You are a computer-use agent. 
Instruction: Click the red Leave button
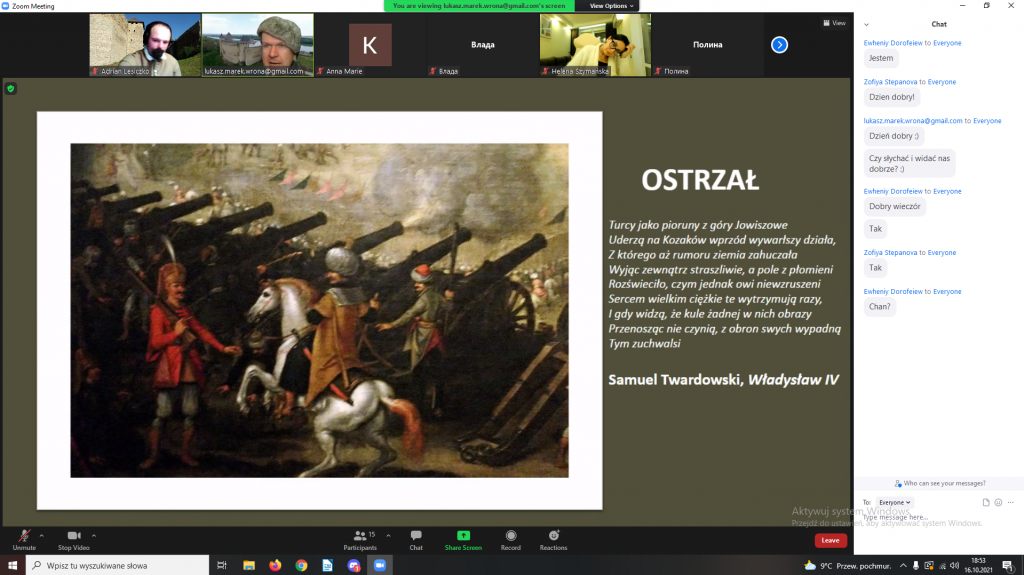point(830,540)
